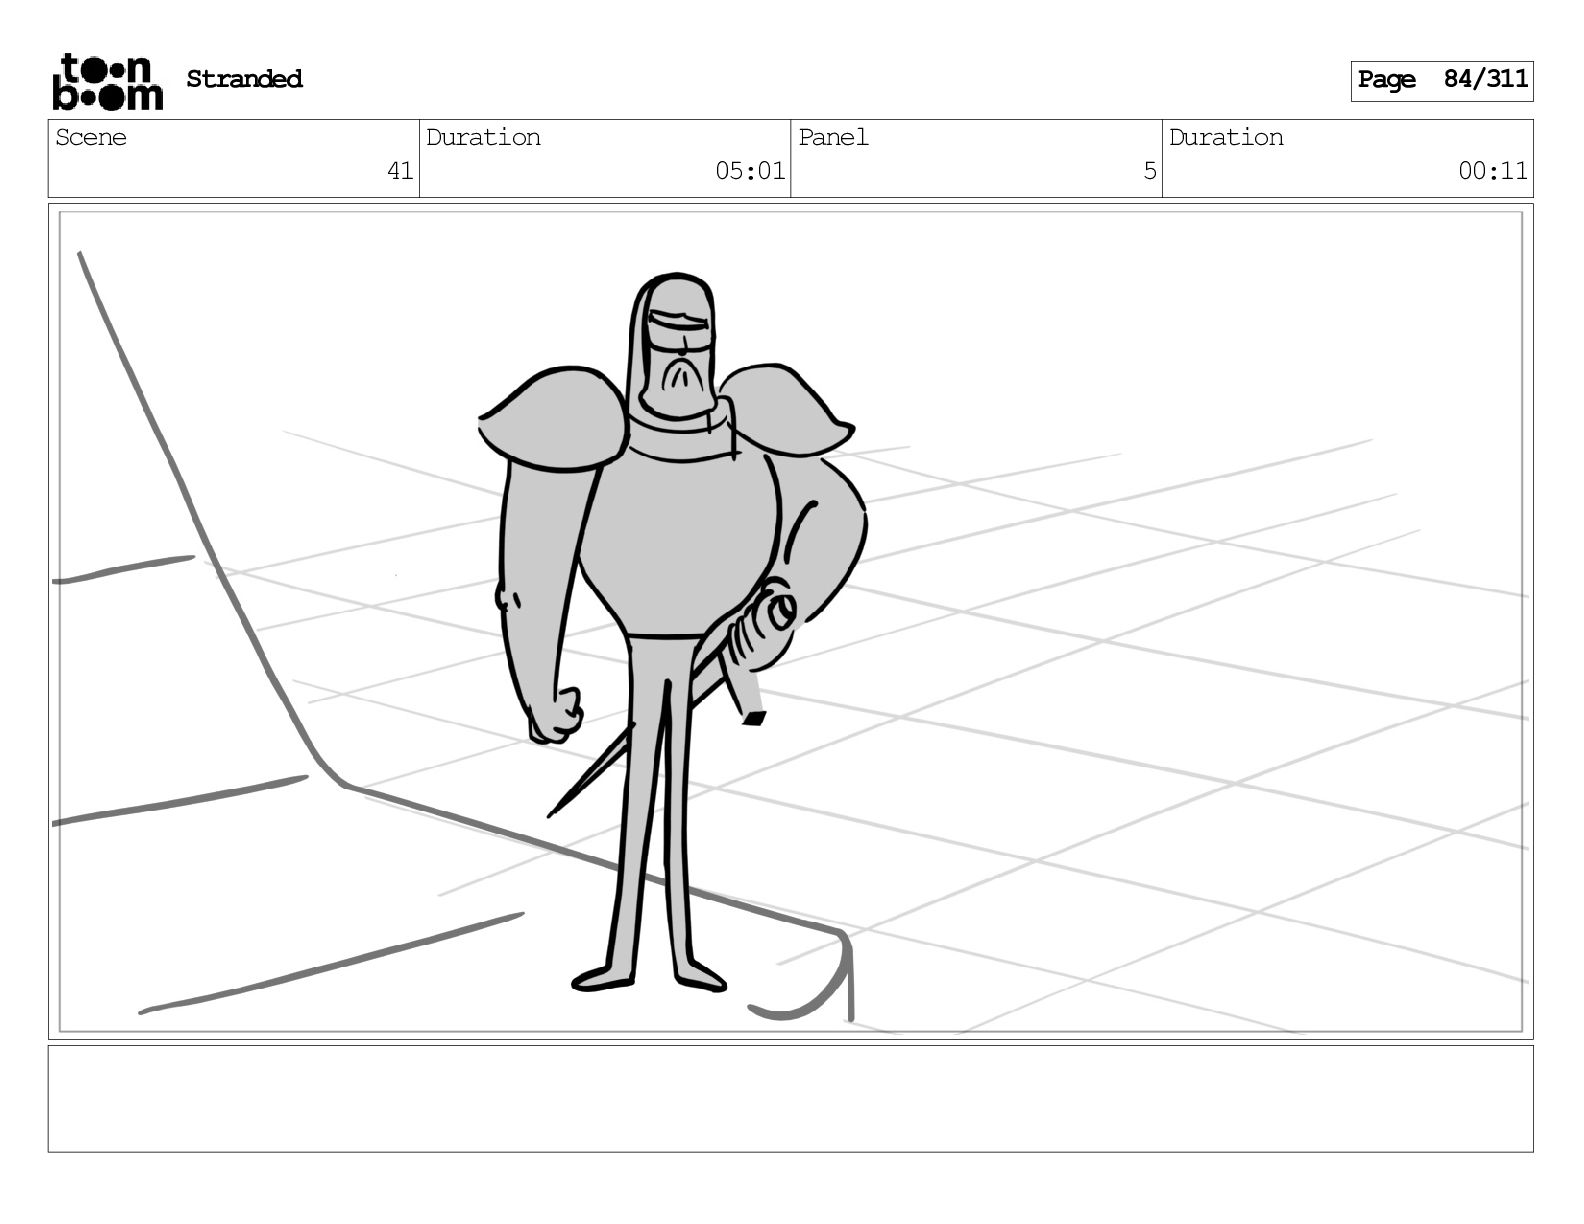Select the panel duration value 00:11

pos(1493,171)
